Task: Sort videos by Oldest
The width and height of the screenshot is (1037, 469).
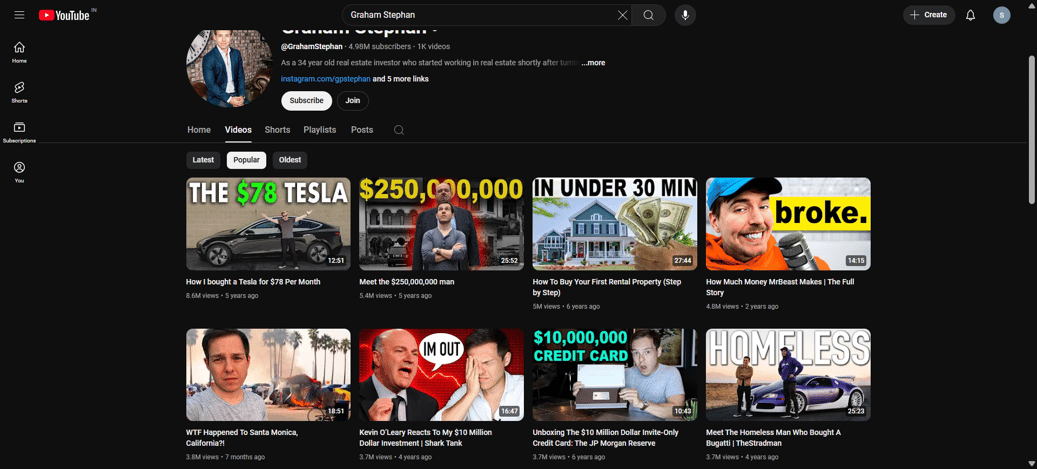Action: click(x=290, y=160)
